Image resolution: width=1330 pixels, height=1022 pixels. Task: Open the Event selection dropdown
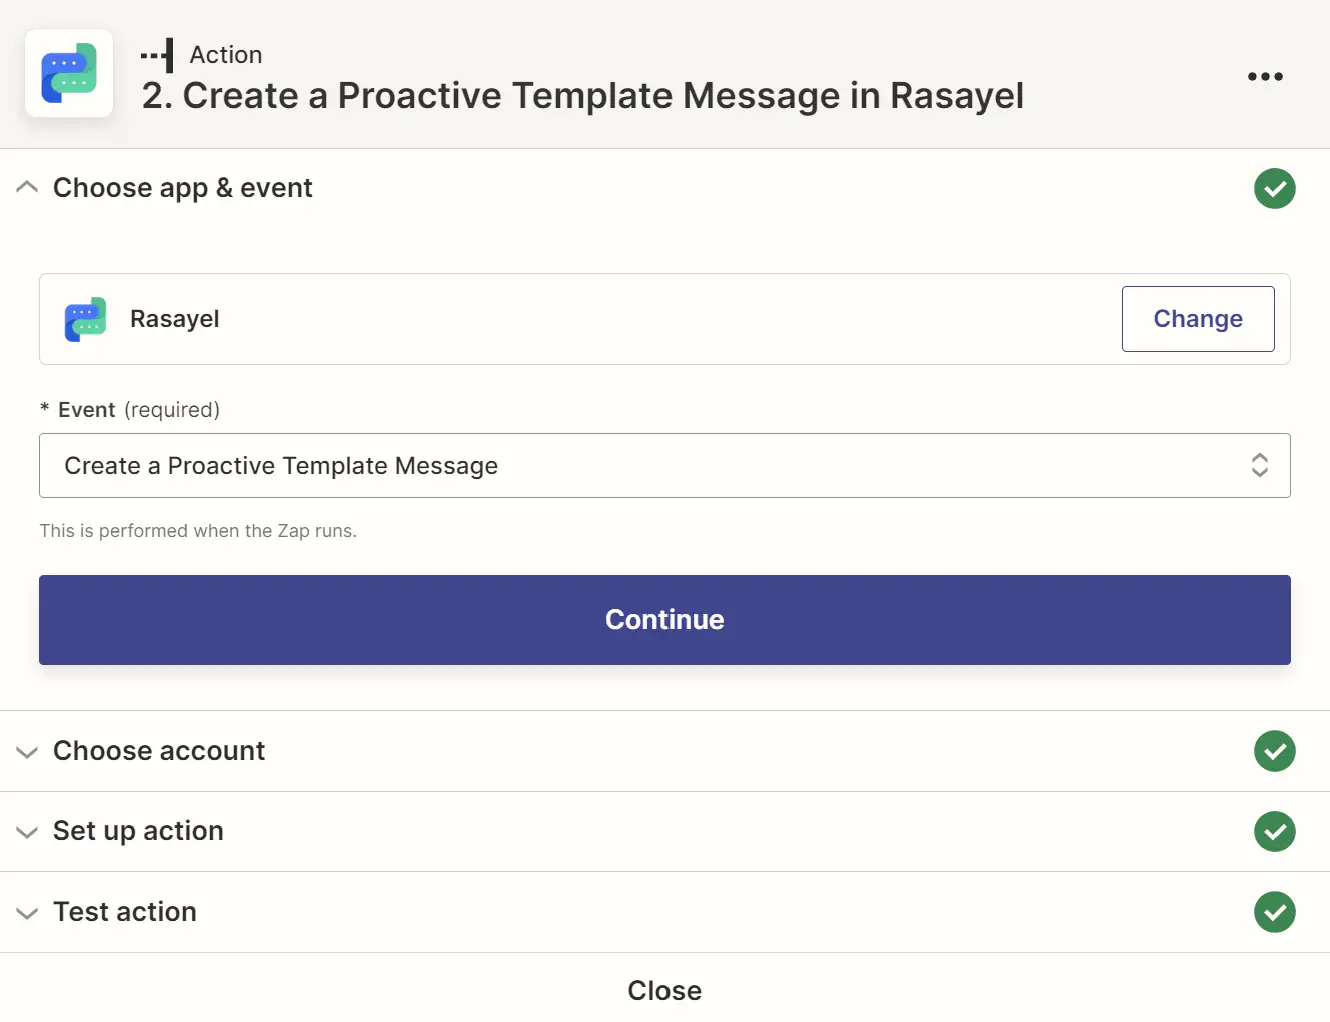665,465
